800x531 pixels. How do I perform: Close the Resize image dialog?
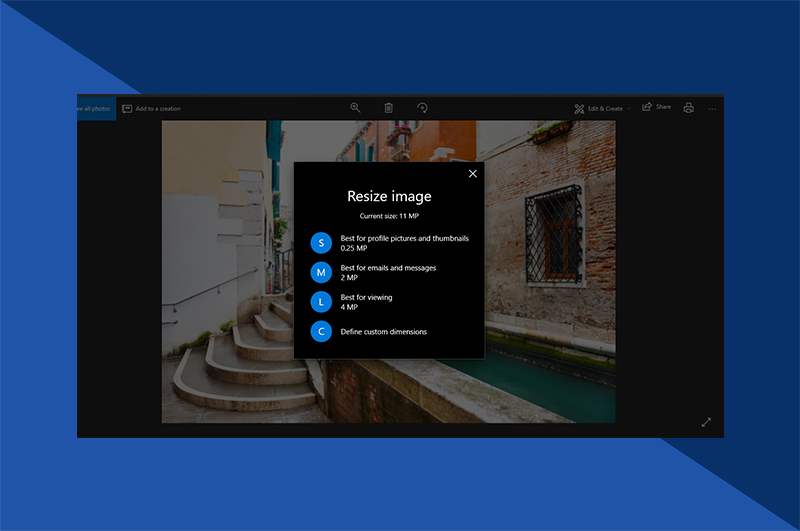tap(472, 173)
